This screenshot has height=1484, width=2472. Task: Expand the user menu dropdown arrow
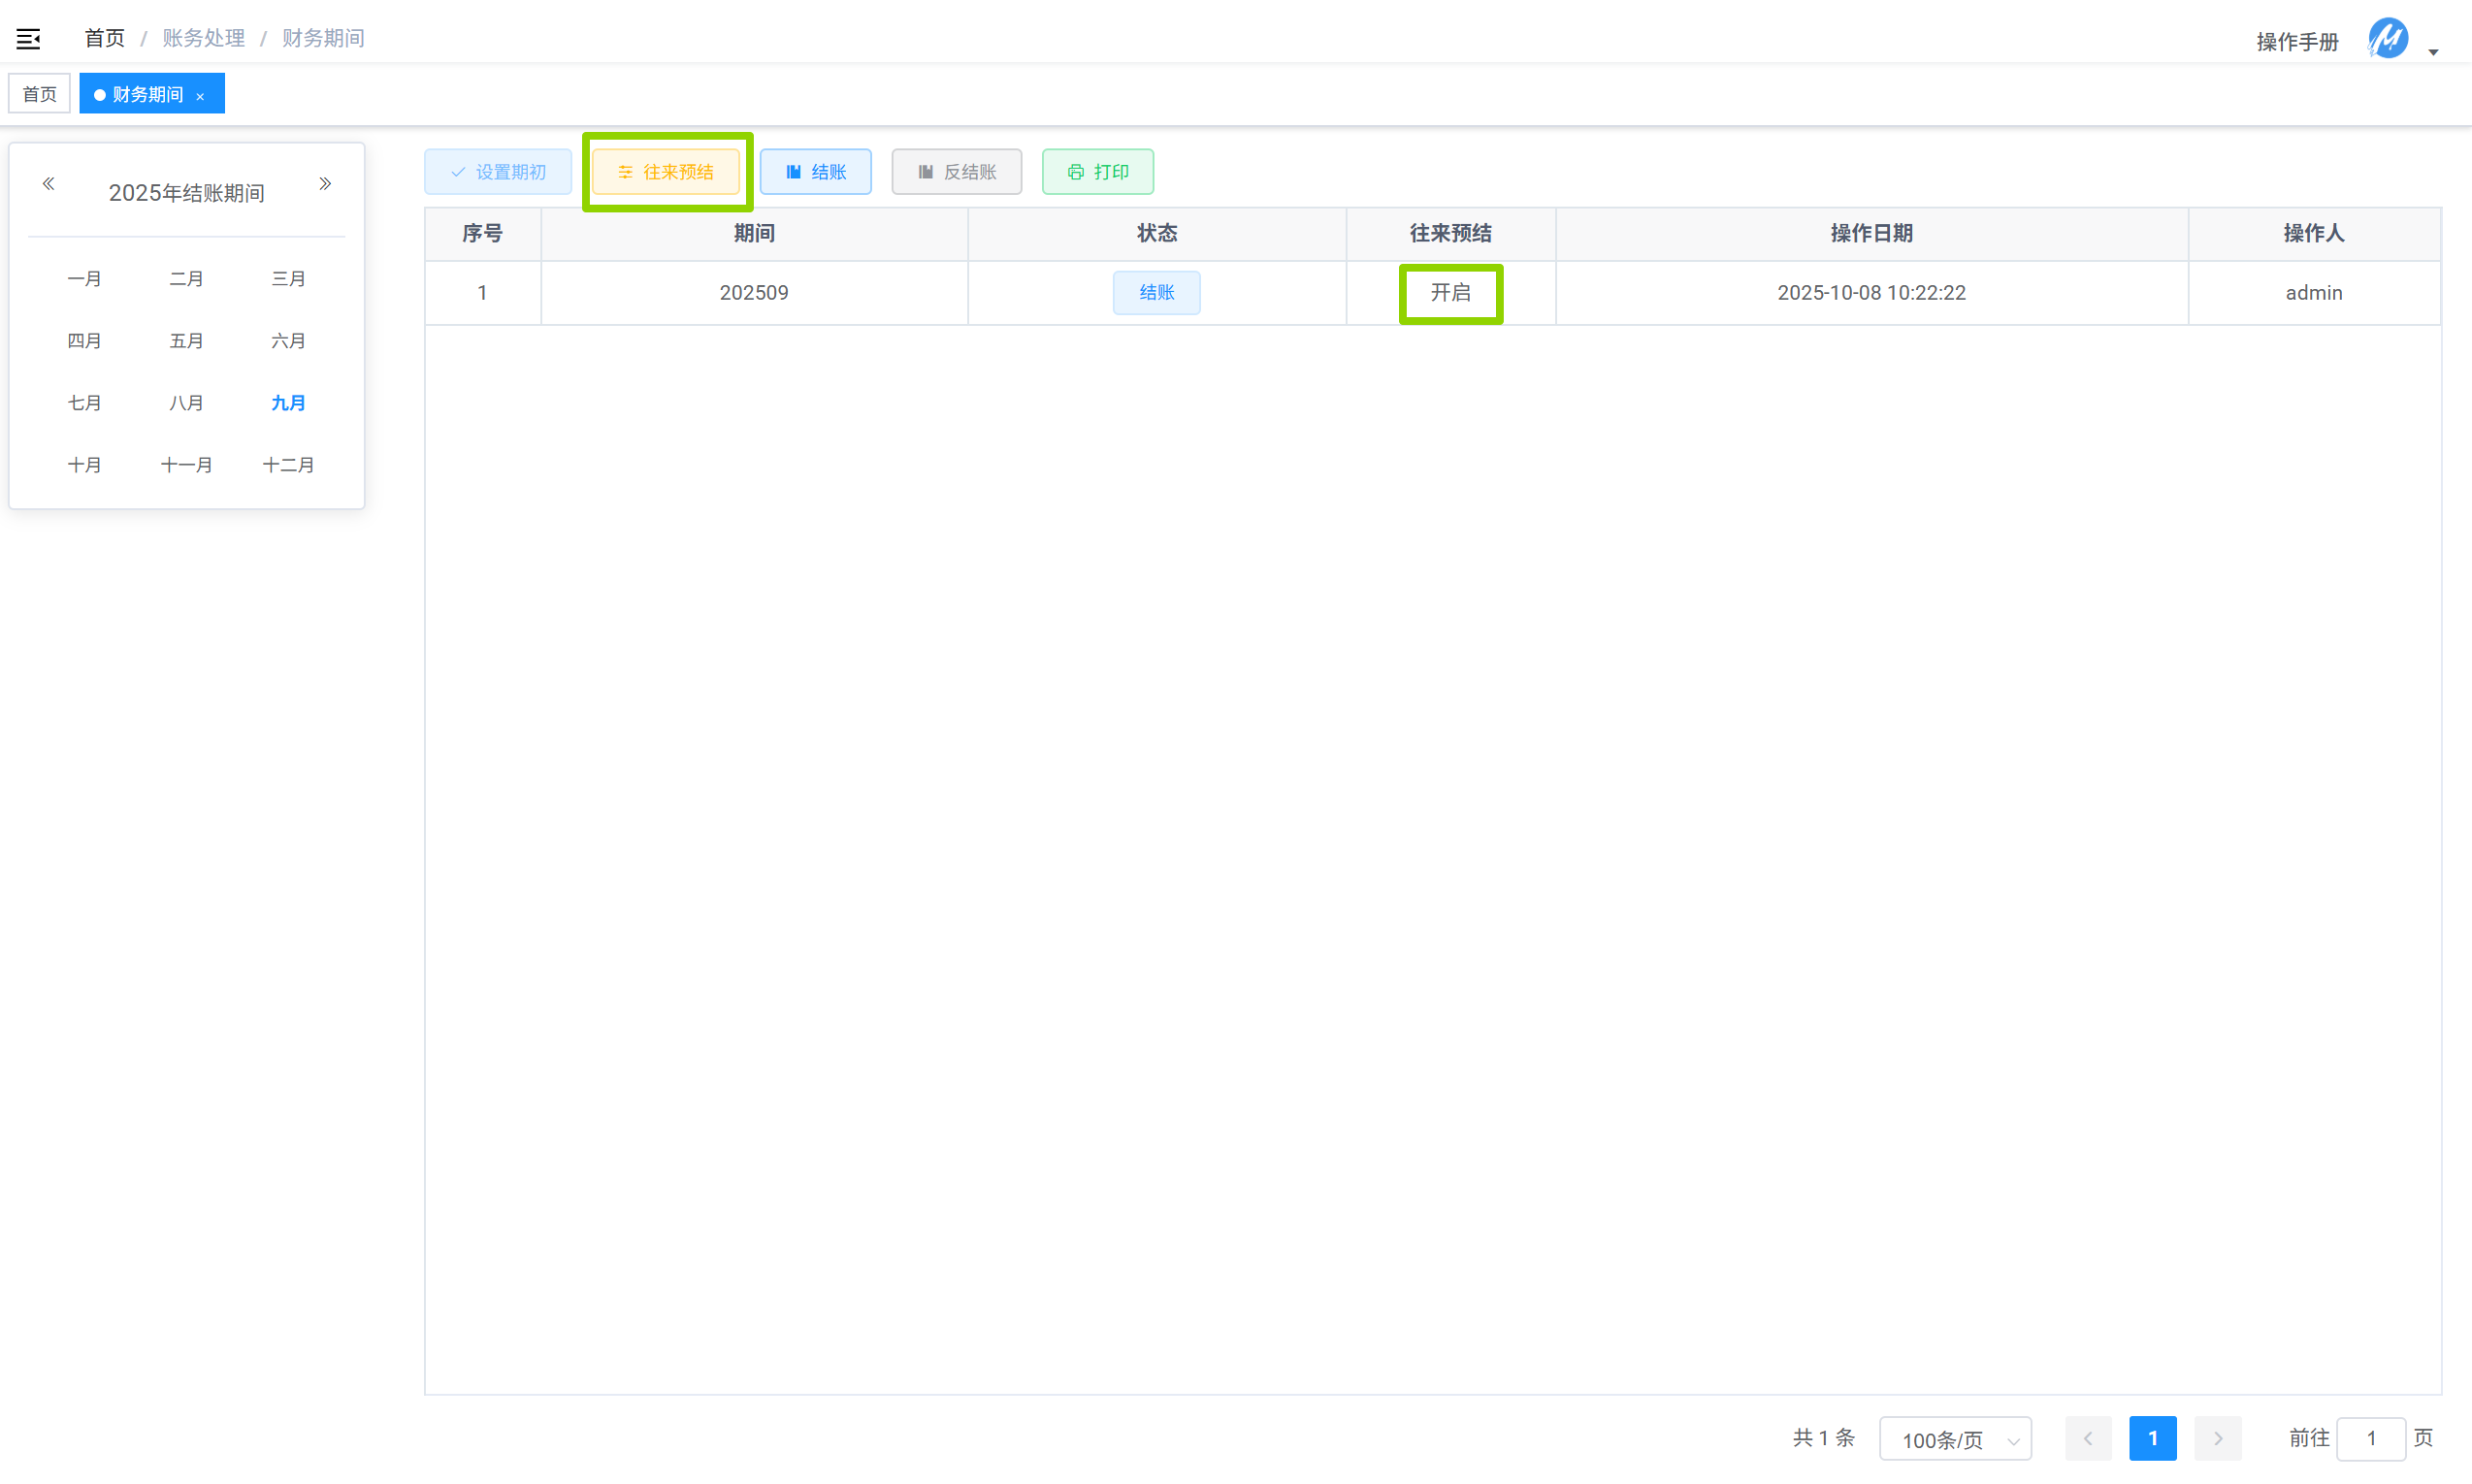(x=2433, y=51)
